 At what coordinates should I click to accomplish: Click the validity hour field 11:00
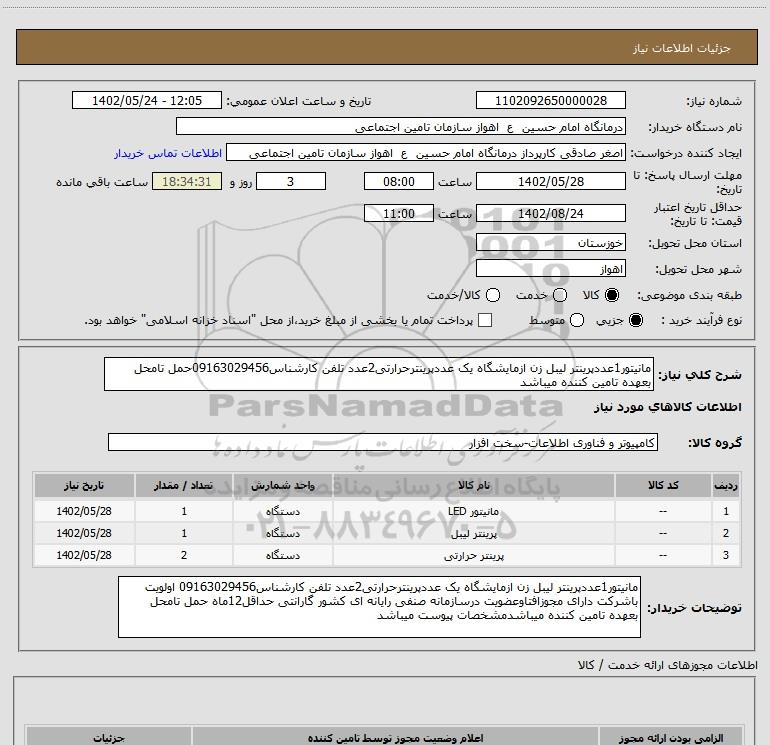click(399, 214)
